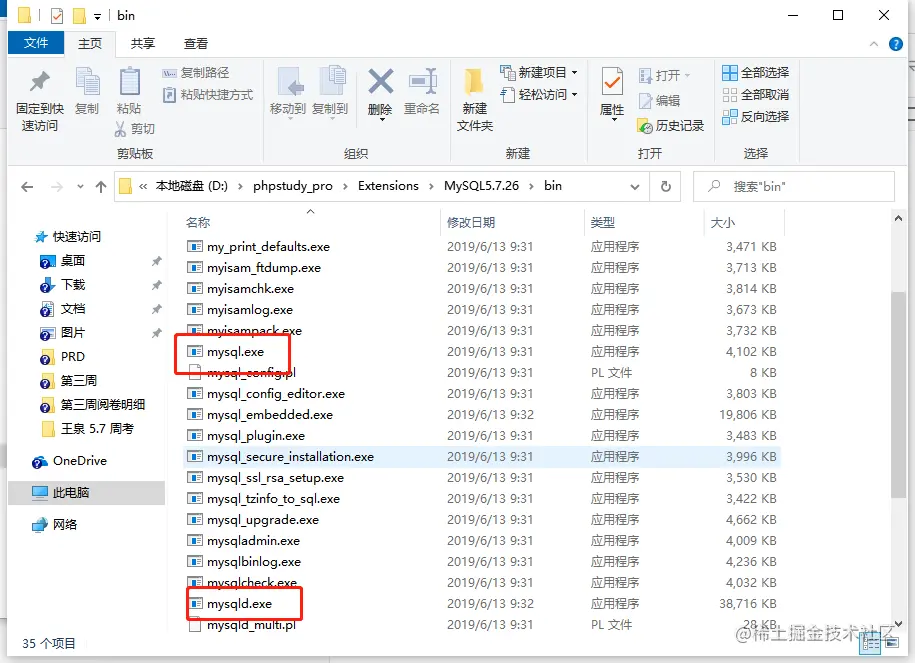This screenshot has width=915, height=663.
Task: Expand breadcrumb arrow after phpstudy_pro
Action: coord(345,186)
